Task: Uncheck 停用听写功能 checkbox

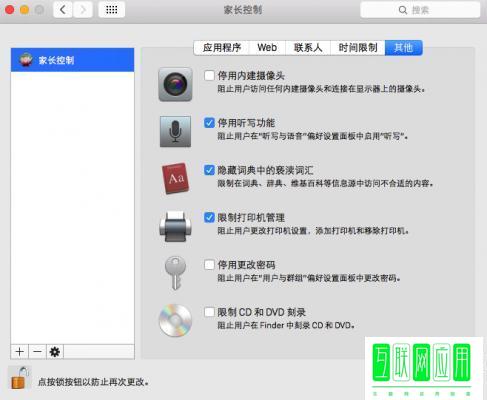Action: [x=209, y=123]
